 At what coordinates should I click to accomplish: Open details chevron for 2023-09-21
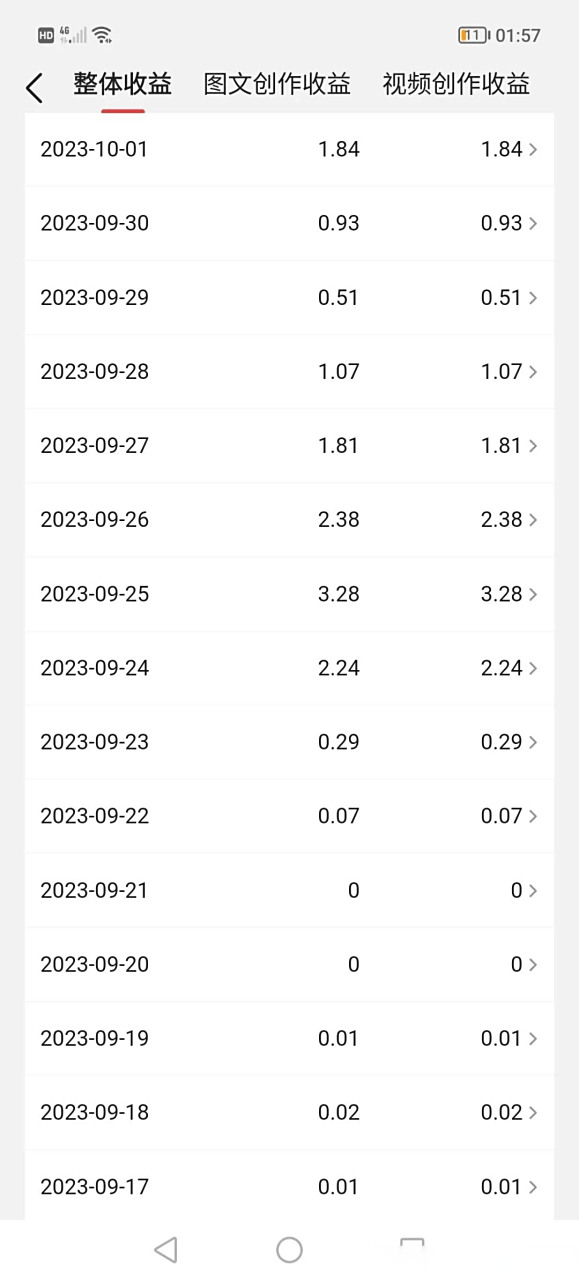point(533,890)
